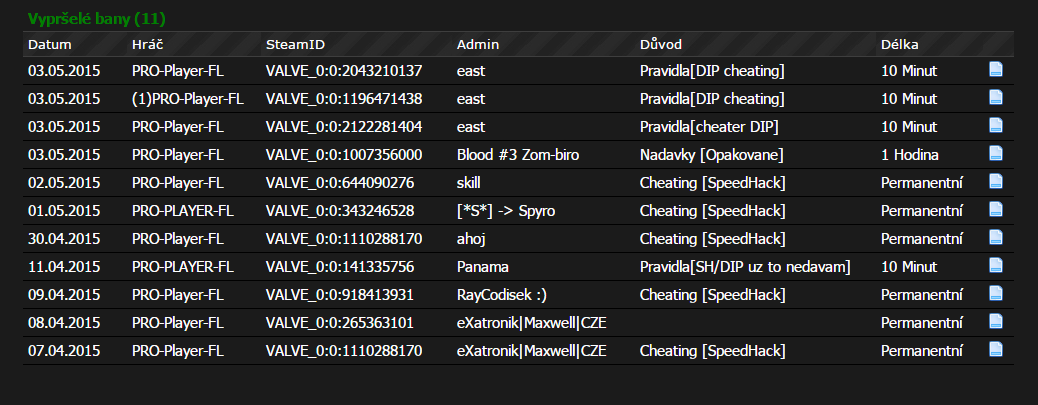This screenshot has height=405, width=1038.
Task: View details icon for skill's ban
Action: click(x=996, y=181)
